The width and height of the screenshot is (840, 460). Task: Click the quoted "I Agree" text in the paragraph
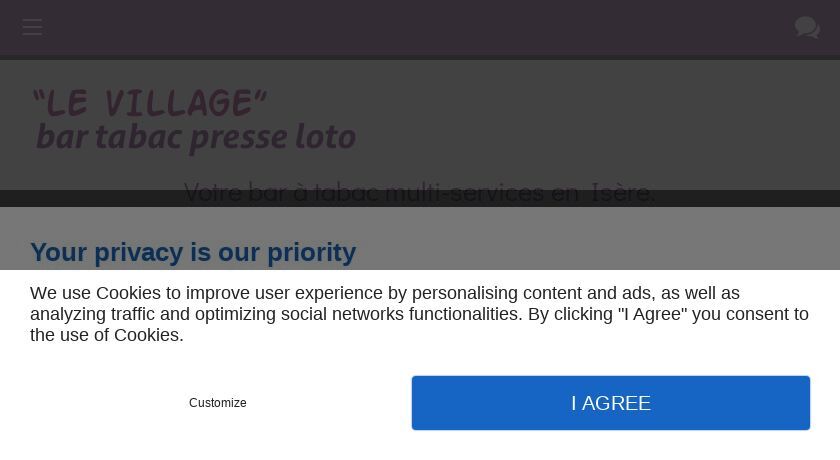652,314
